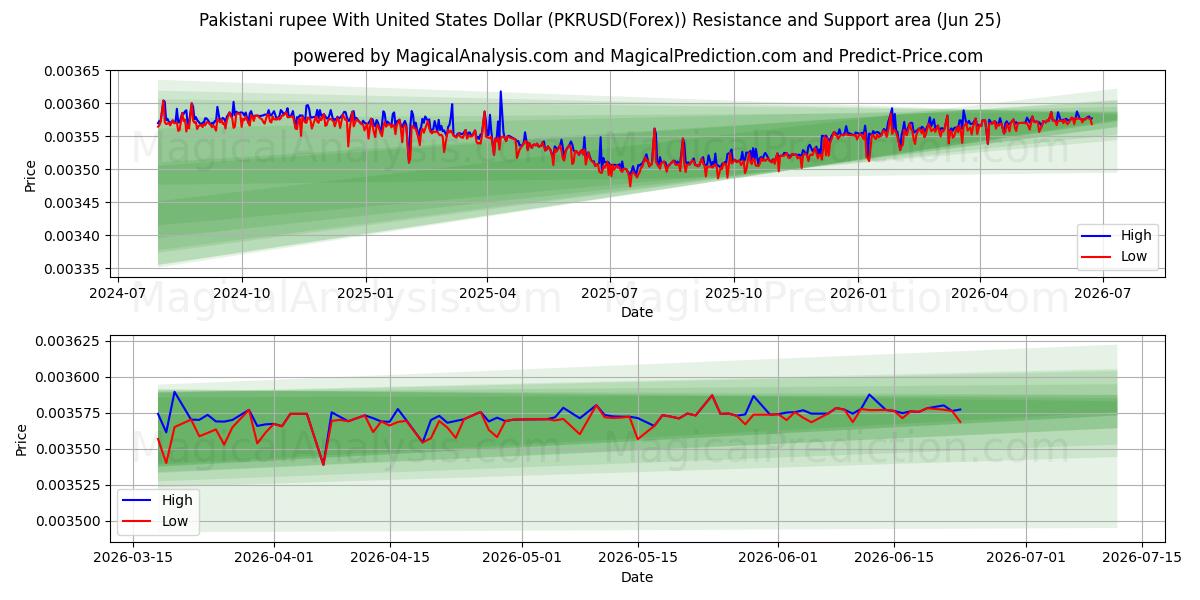This screenshot has width=1200, height=600.
Task: Click the 2026-07-01 date tick label
Action: [x=1026, y=559]
